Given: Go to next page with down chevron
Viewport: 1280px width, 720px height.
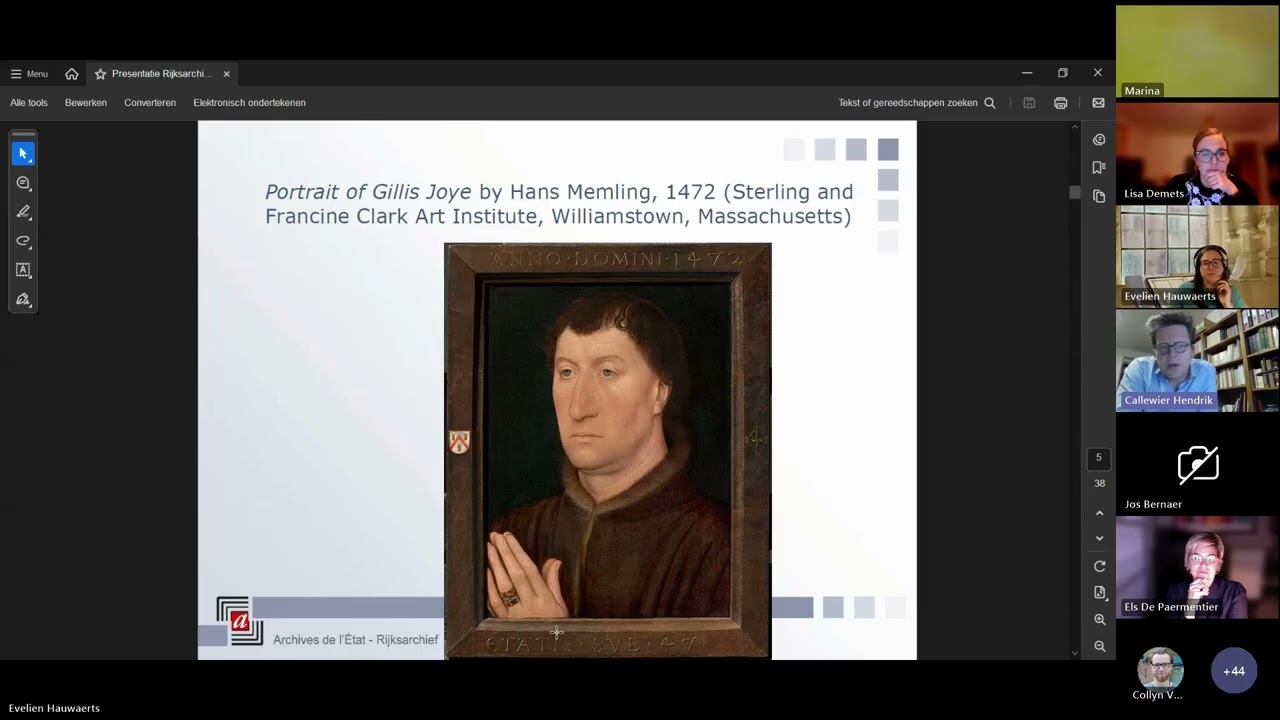Looking at the screenshot, I should [x=1099, y=538].
